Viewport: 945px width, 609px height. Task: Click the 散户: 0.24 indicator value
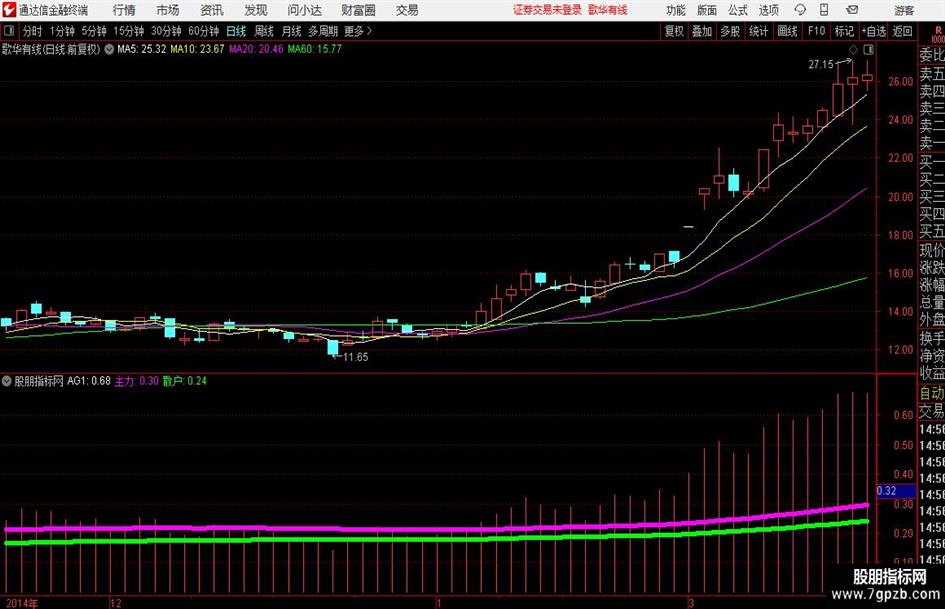click(184, 381)
